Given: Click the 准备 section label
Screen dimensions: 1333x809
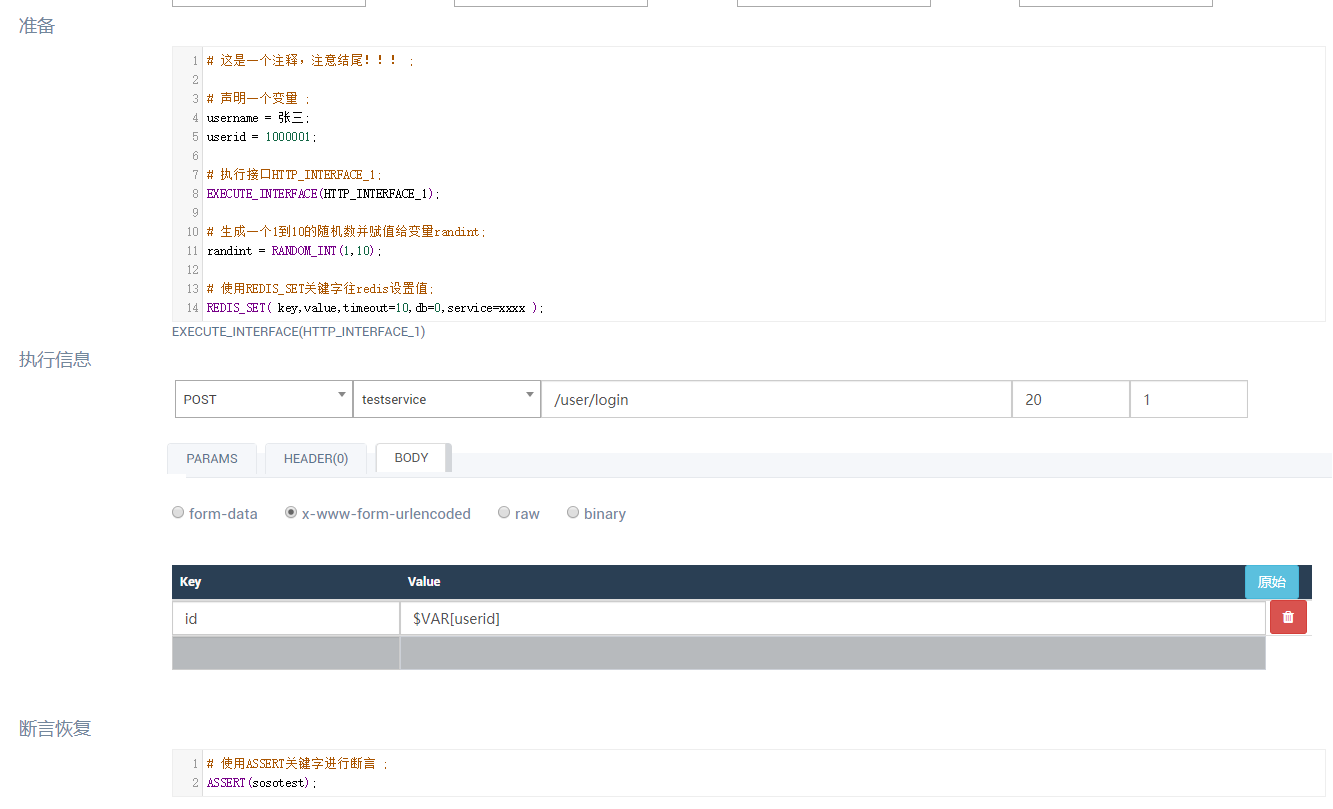Looking at the screenshot, I should (x=37, y=26).
